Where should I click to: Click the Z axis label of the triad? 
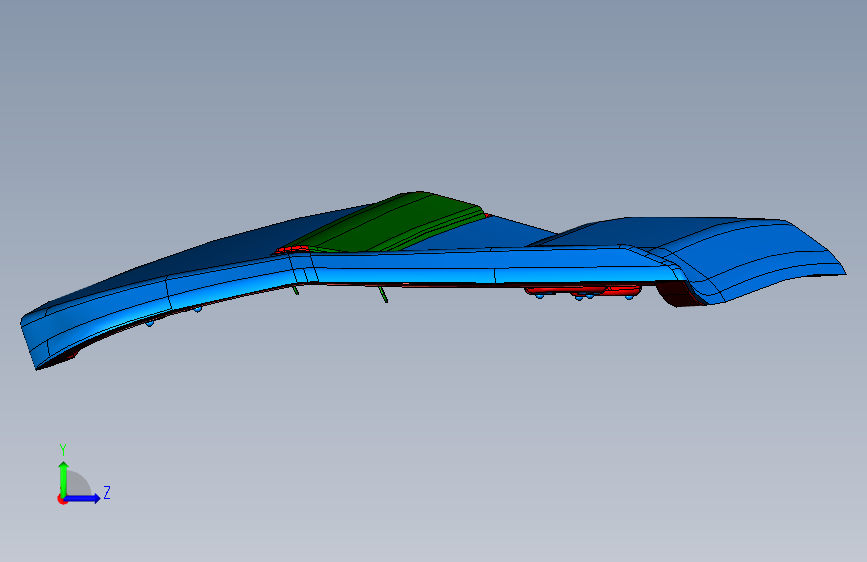tap(107, 492)
